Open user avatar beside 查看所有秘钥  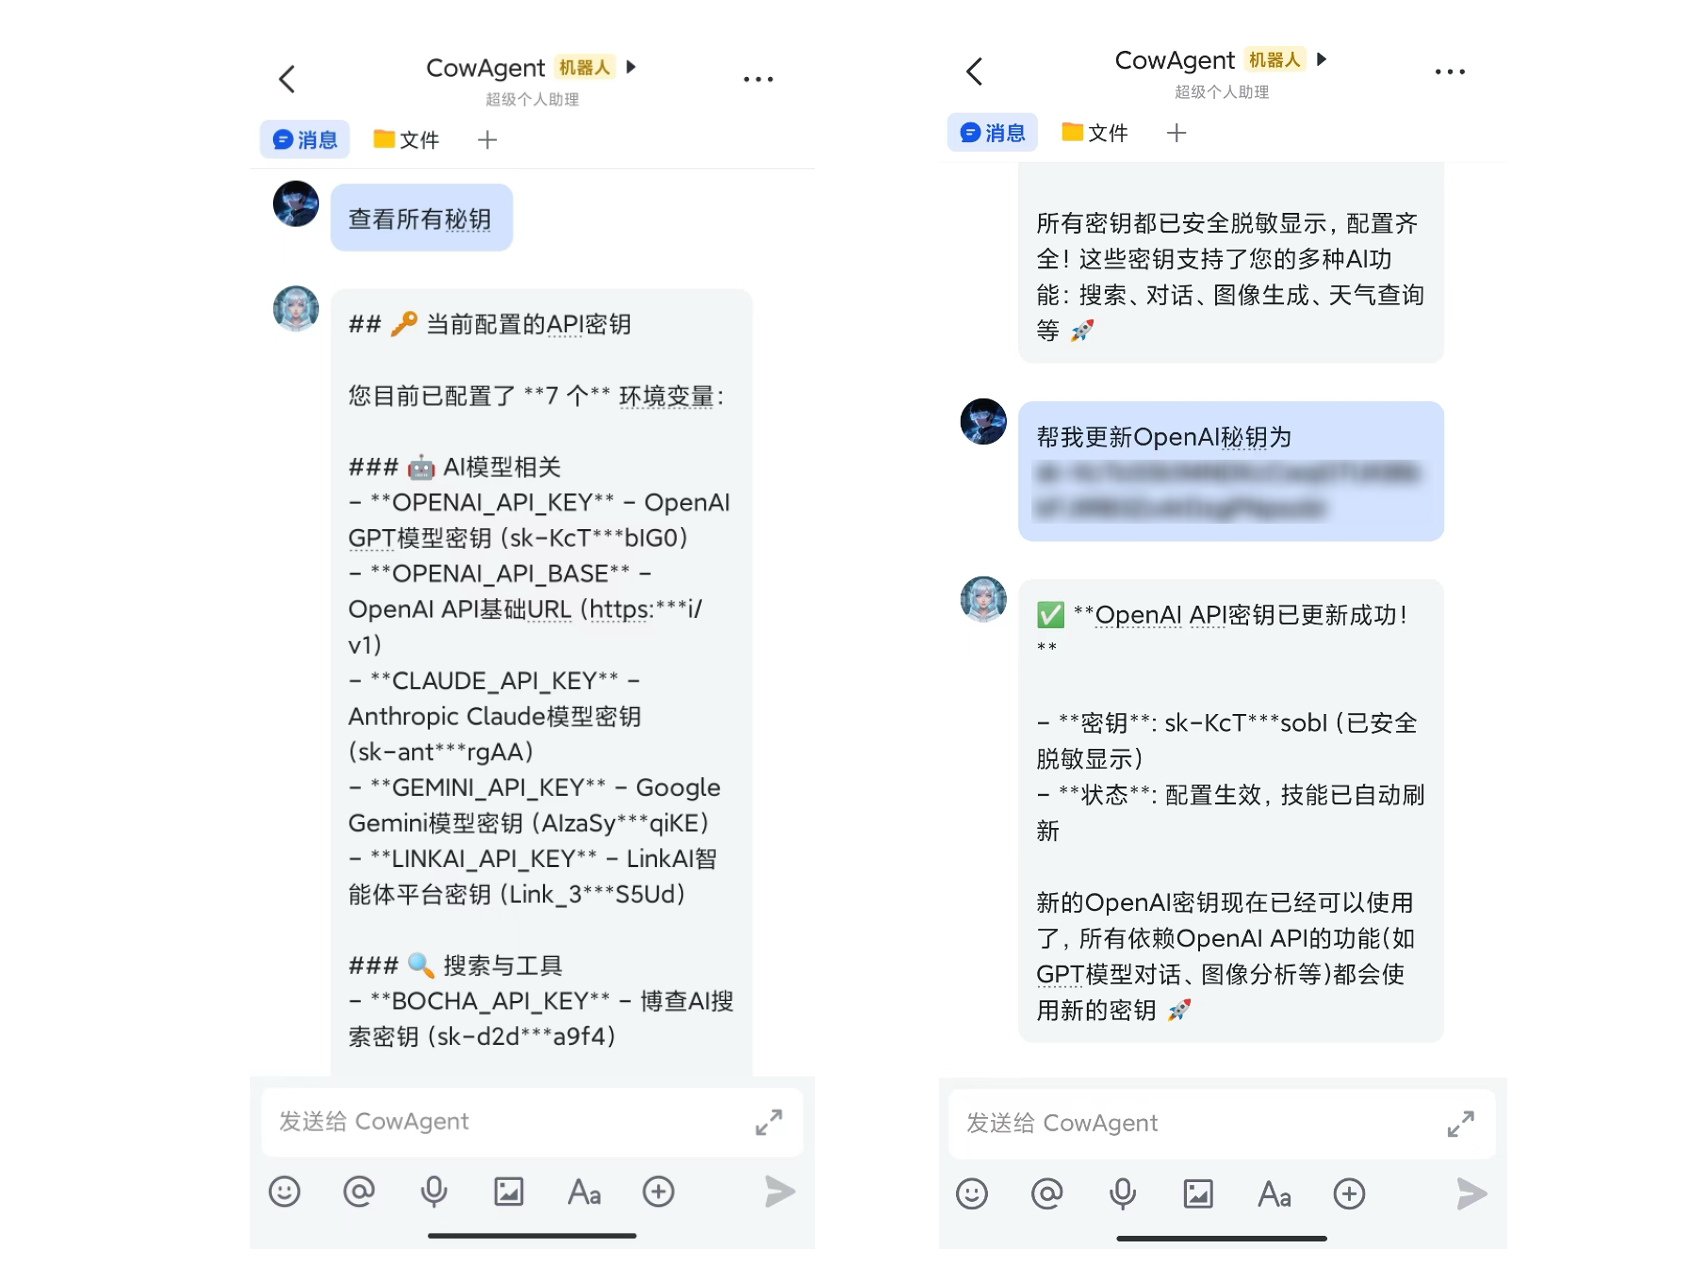pyautogui.click(x=296, y=203)
